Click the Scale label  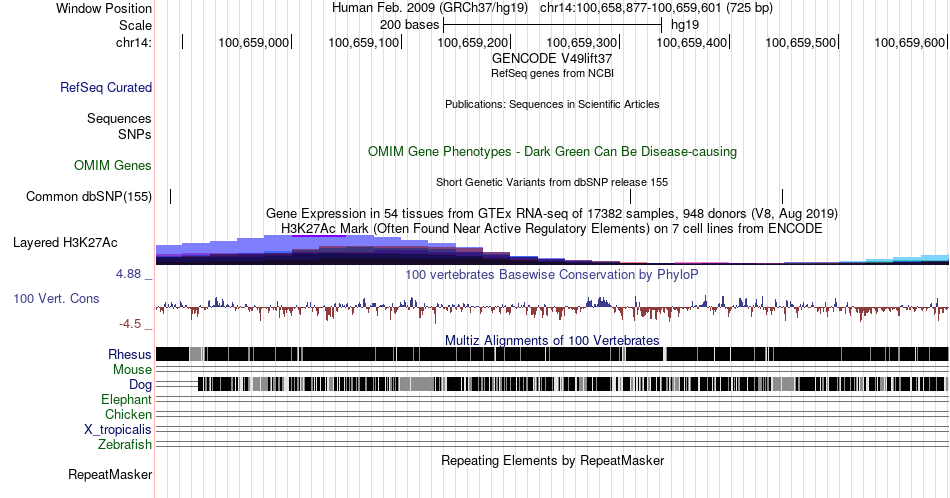click(x=135, y=25)
